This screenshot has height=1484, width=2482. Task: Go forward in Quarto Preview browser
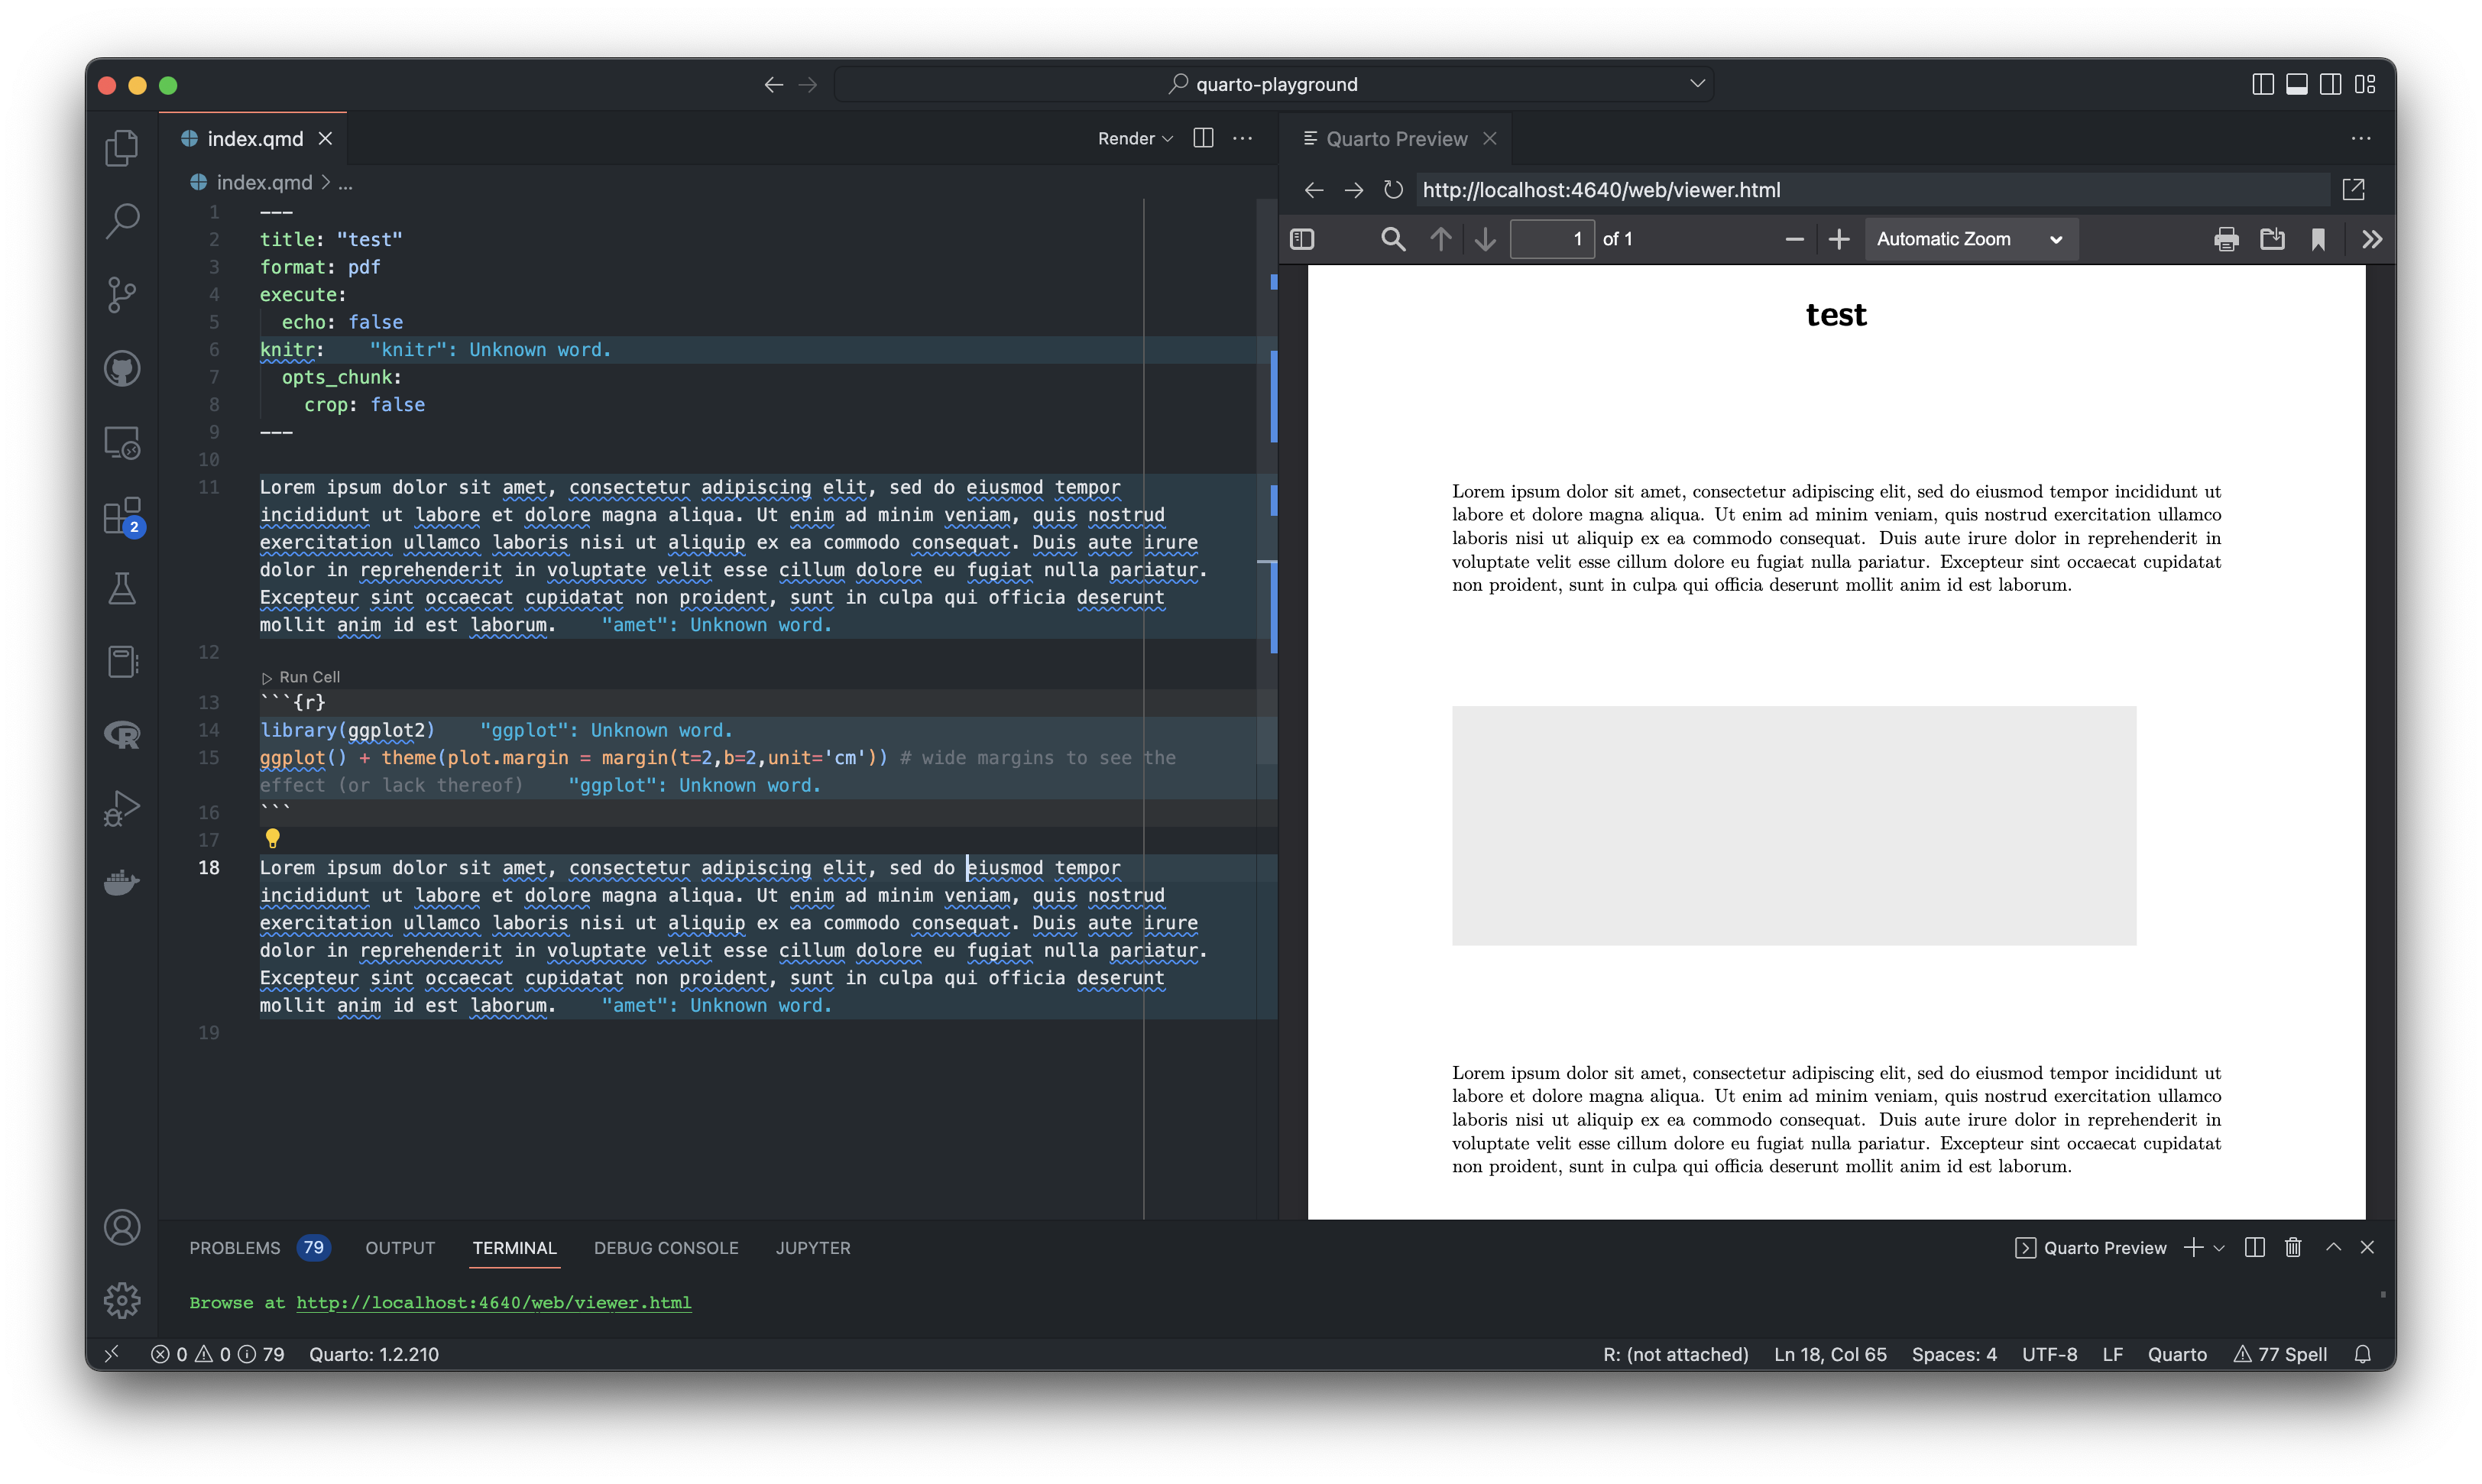pyautogui.click(x=1353, y=190)
